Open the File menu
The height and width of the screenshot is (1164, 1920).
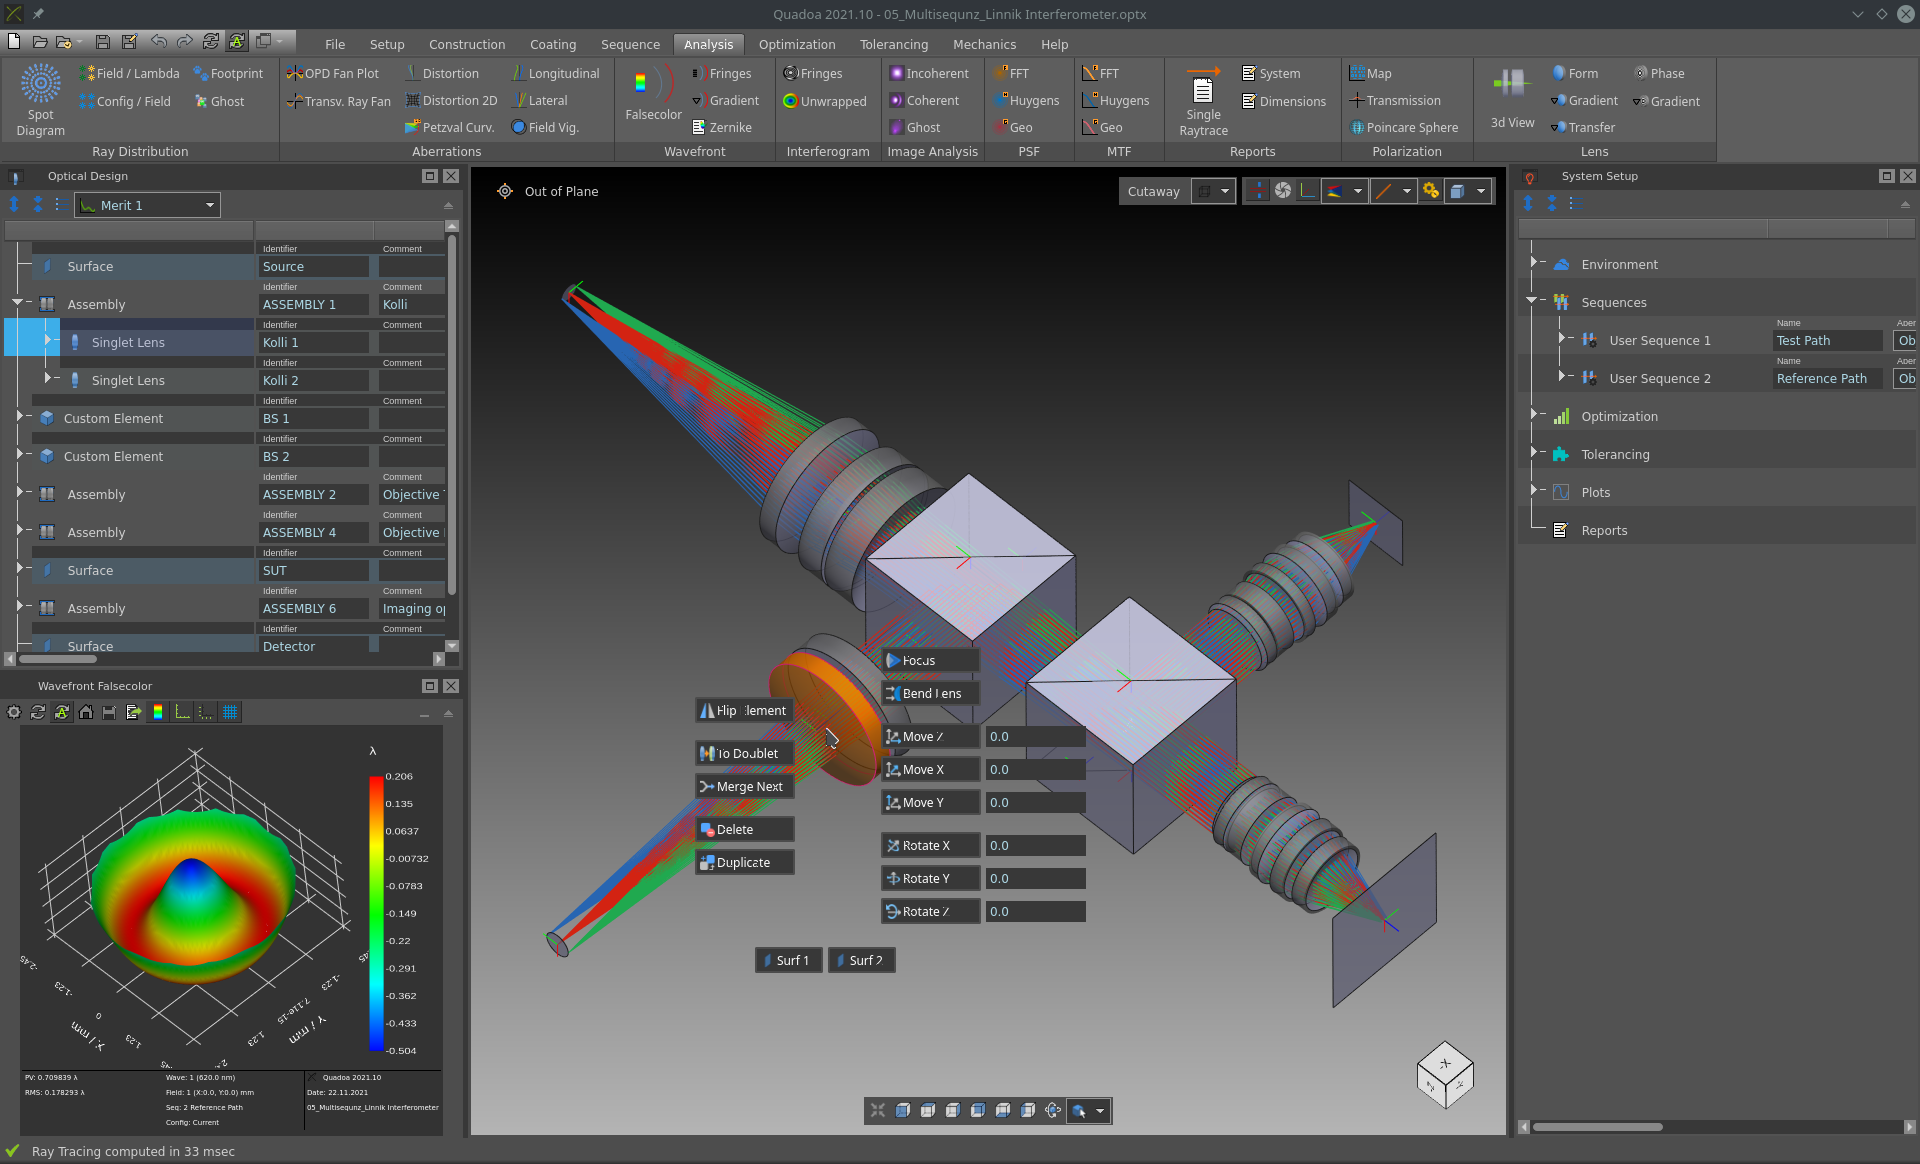tap(335, 44)
